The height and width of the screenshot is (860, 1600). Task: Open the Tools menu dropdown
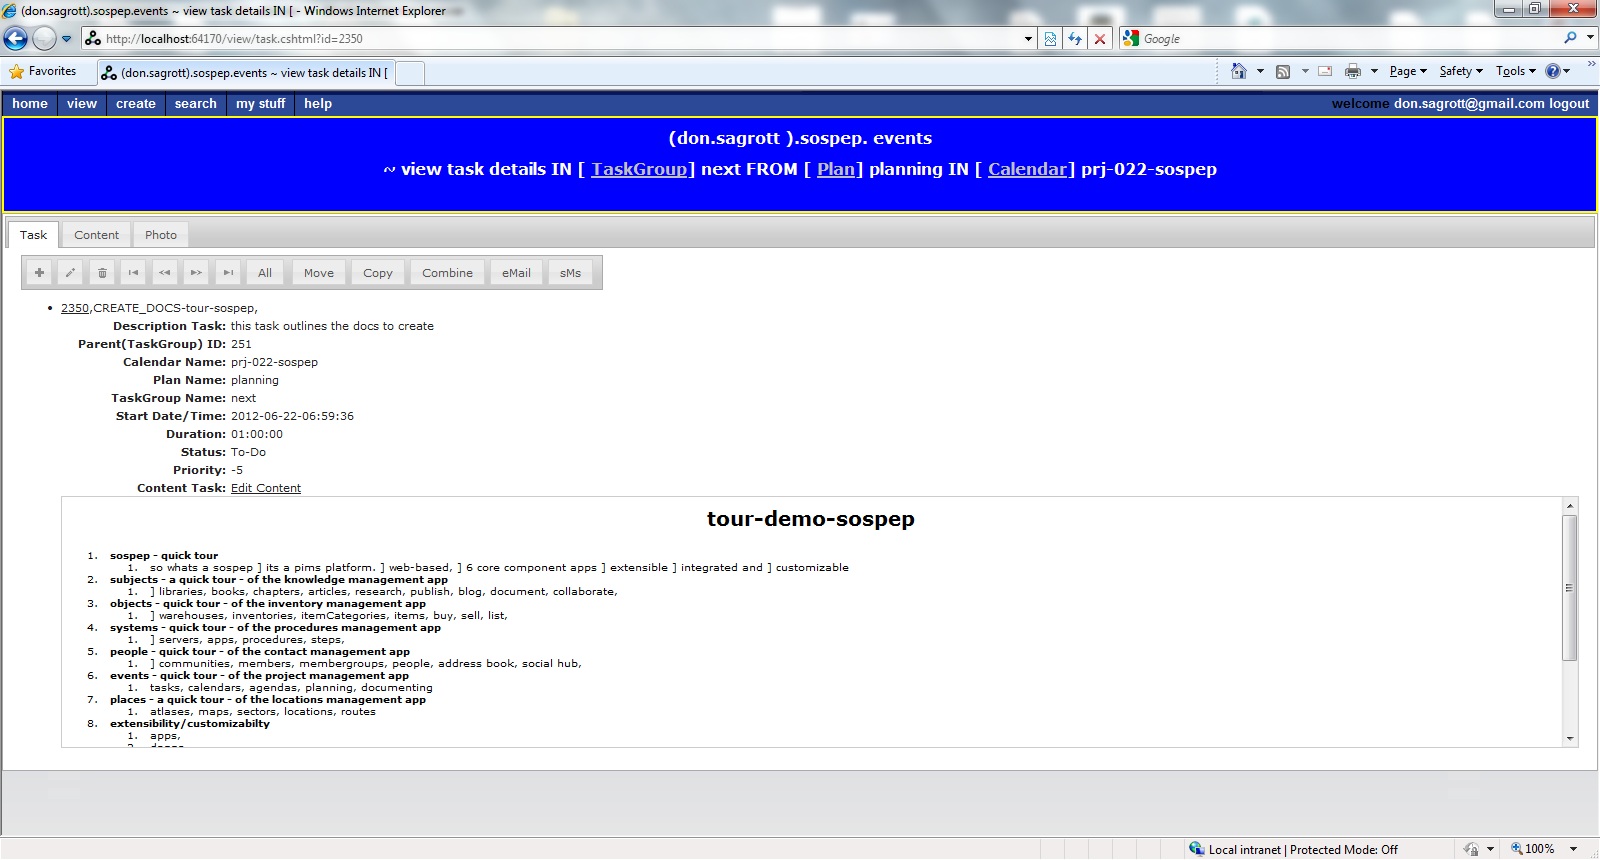1515,71
